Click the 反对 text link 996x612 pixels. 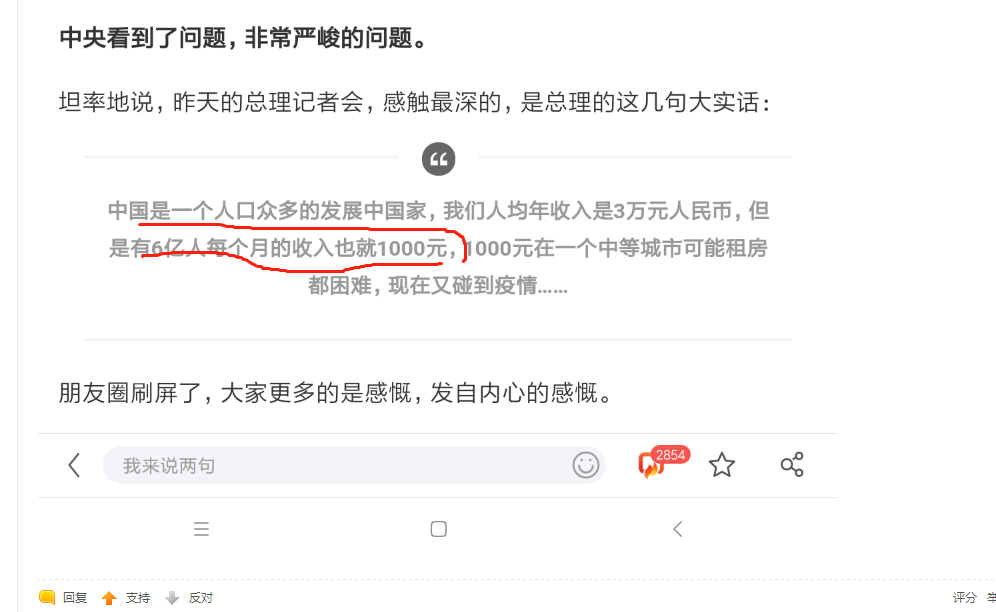pyautogui.click(x=201, y=598)
